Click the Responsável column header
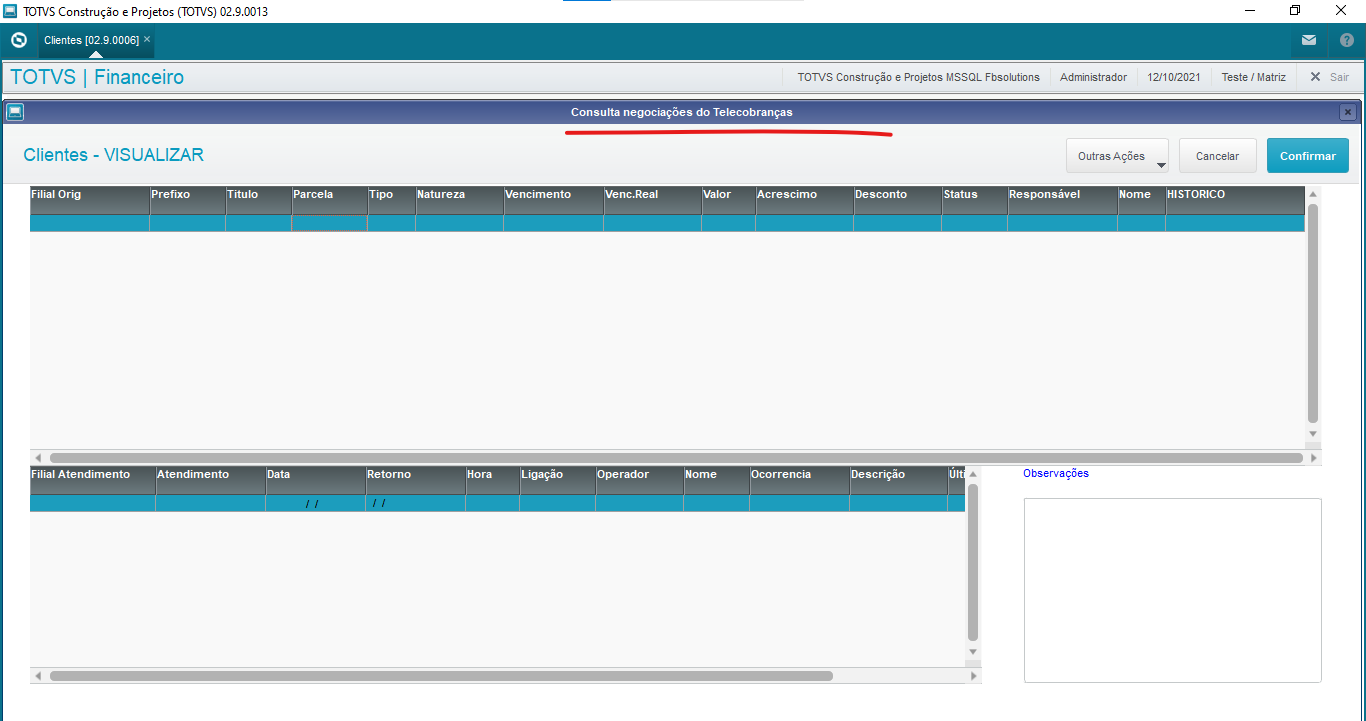The height and width of the screenshot is (721, 1366). [x=1062, y=200]
